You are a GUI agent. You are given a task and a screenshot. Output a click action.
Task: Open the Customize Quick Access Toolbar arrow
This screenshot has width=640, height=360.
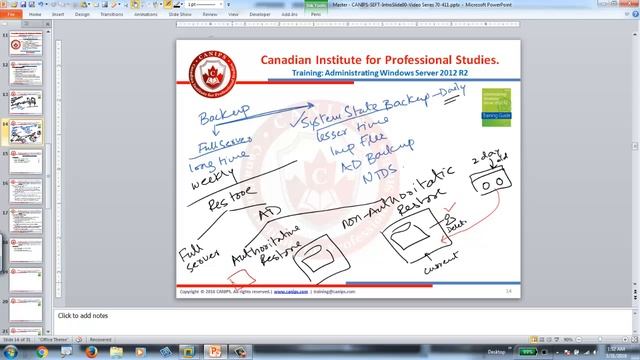click(x=229, y=4)
